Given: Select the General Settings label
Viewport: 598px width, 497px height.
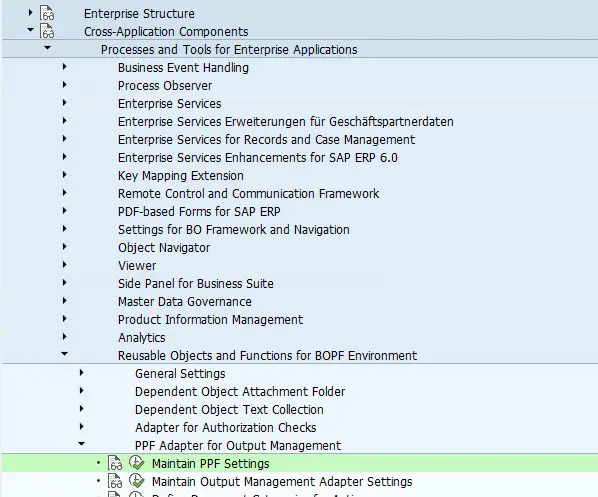Looking at the screenshot, I should point(180,373).
